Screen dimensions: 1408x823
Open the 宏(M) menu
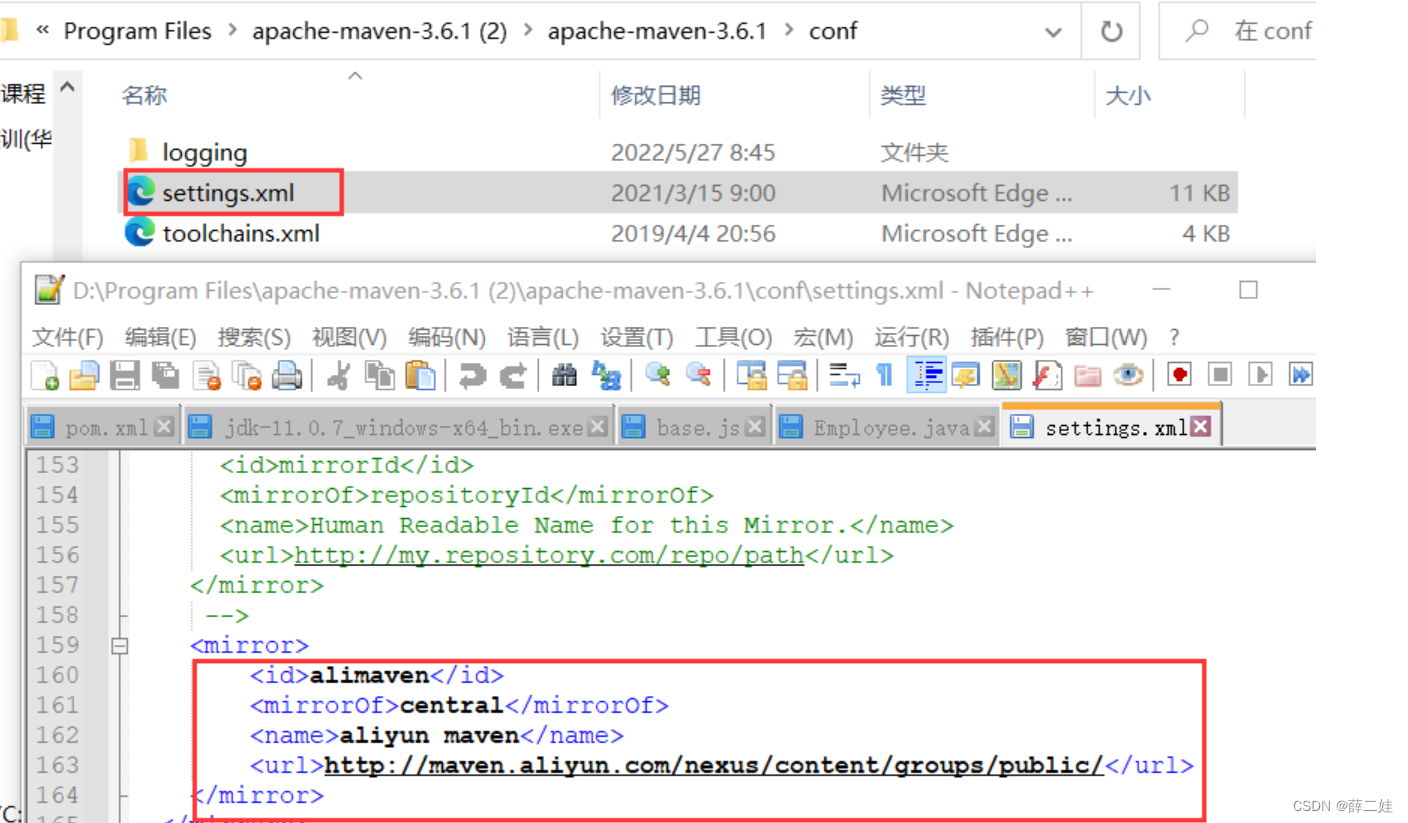pos(823,337)
